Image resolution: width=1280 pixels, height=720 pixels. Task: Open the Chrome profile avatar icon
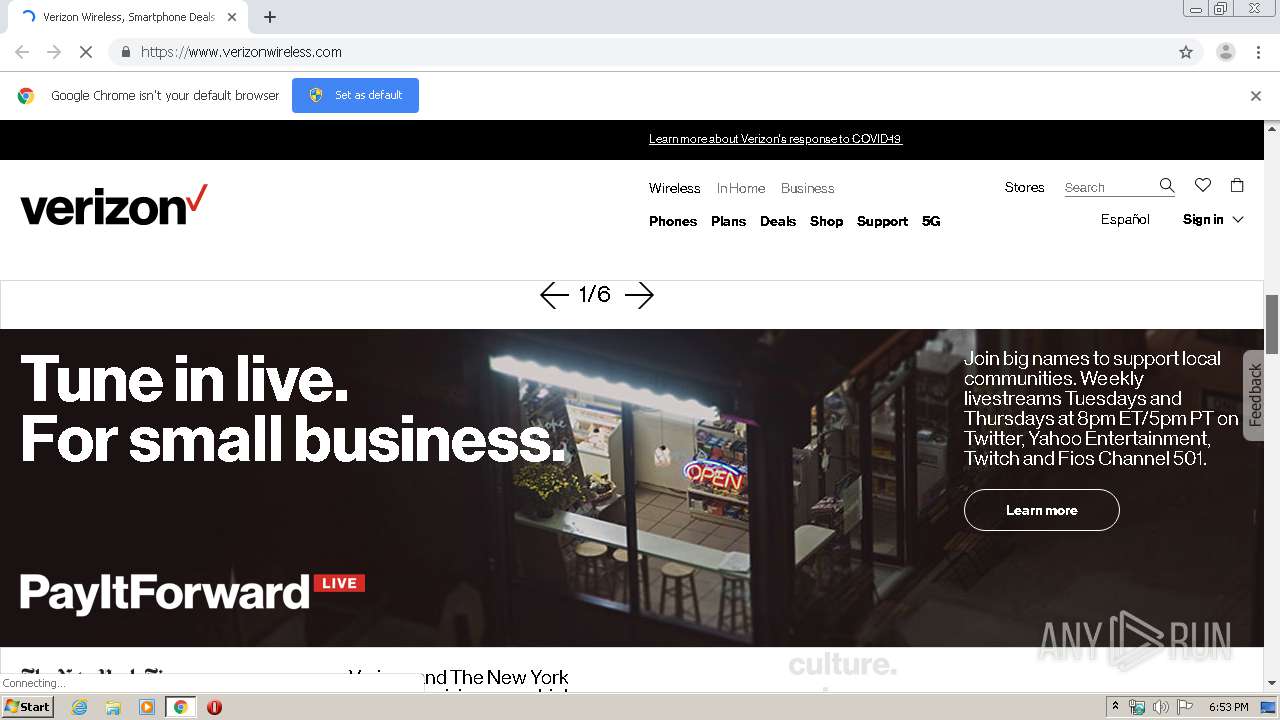[1225, 52]
